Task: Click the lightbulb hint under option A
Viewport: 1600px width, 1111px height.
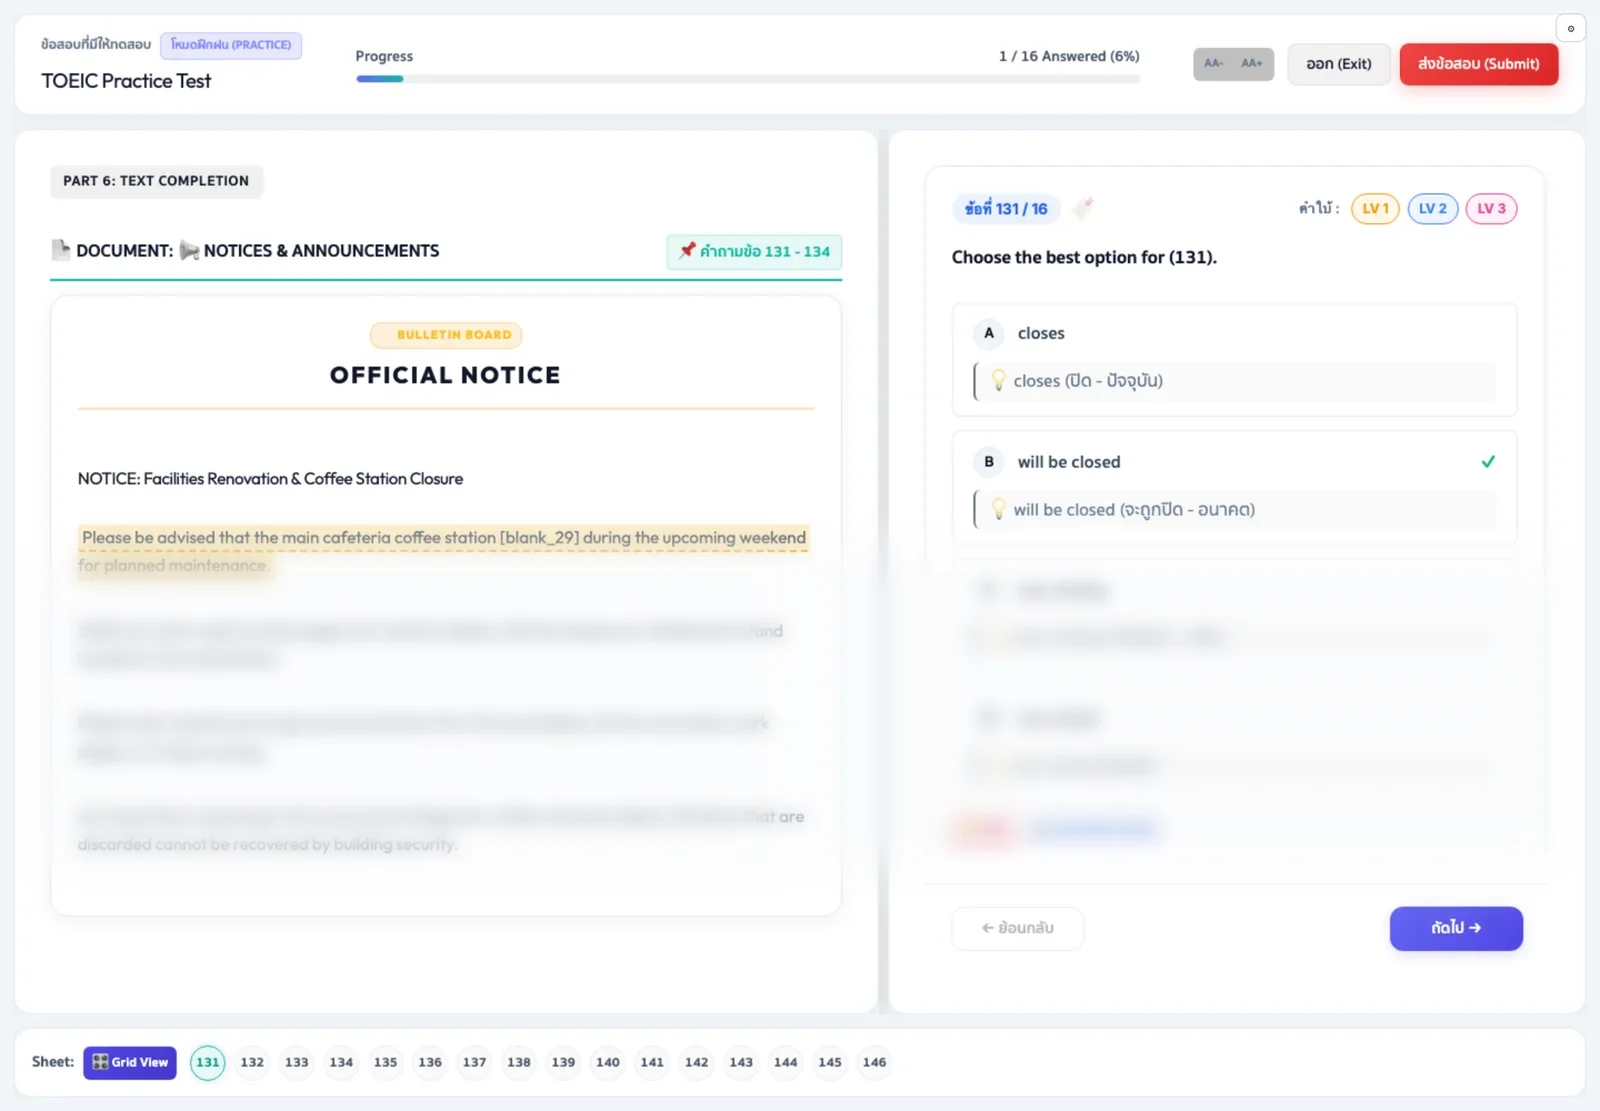Action: [x=998, y=381]
